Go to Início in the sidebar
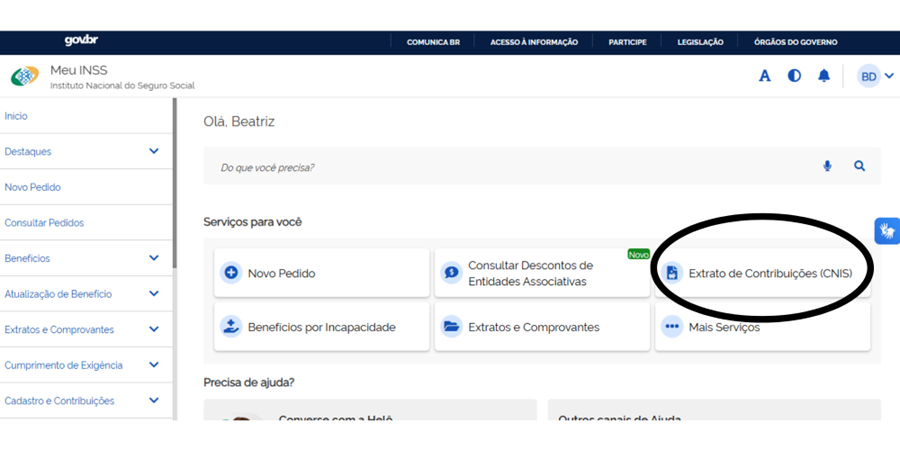The width and height of the screenshot is (900, 450). pos(16,116)
